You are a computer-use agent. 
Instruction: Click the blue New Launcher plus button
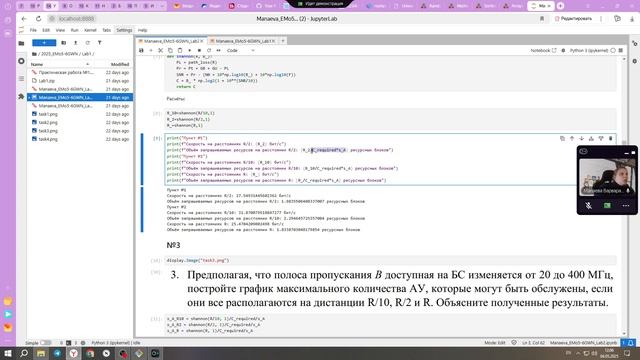[x=44, y=42]
